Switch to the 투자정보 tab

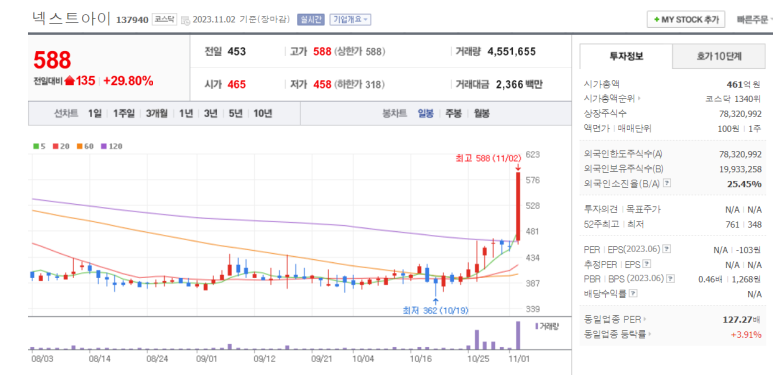pos(626,56)
